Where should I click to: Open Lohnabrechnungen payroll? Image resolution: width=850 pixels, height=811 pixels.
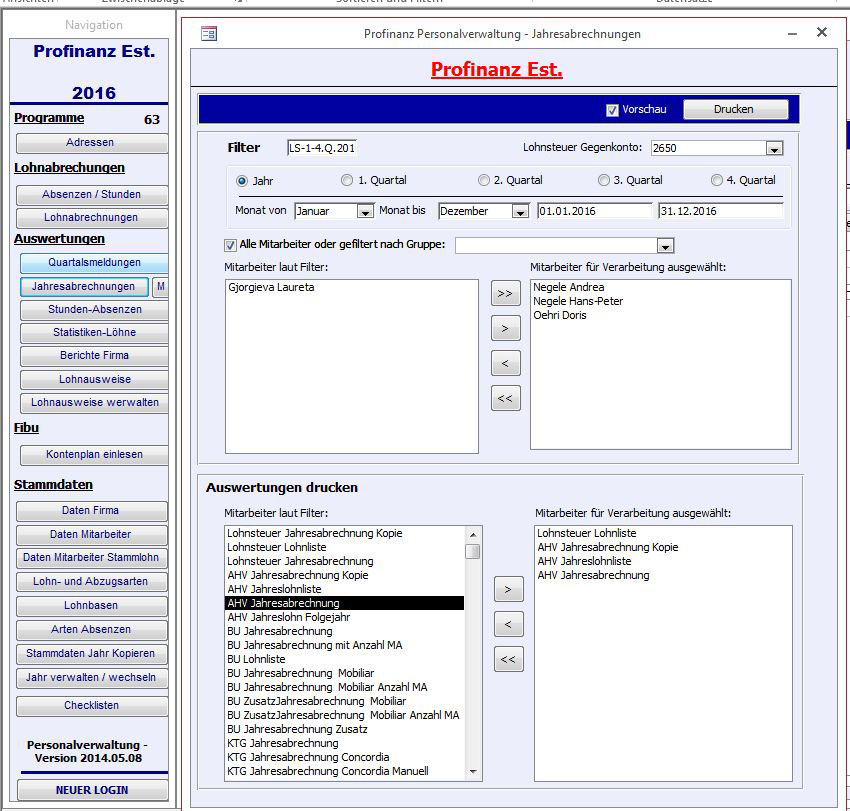click(x=92, y=218)
